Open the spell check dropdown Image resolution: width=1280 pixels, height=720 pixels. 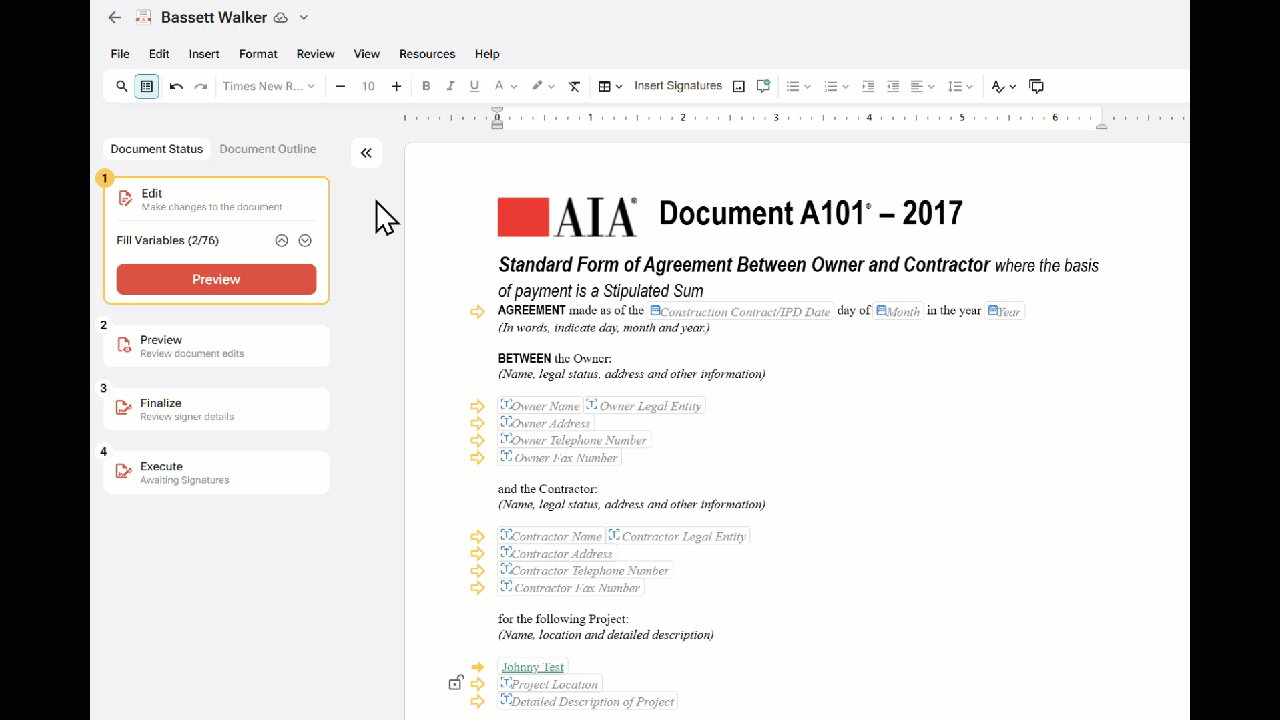[1003, 87]
